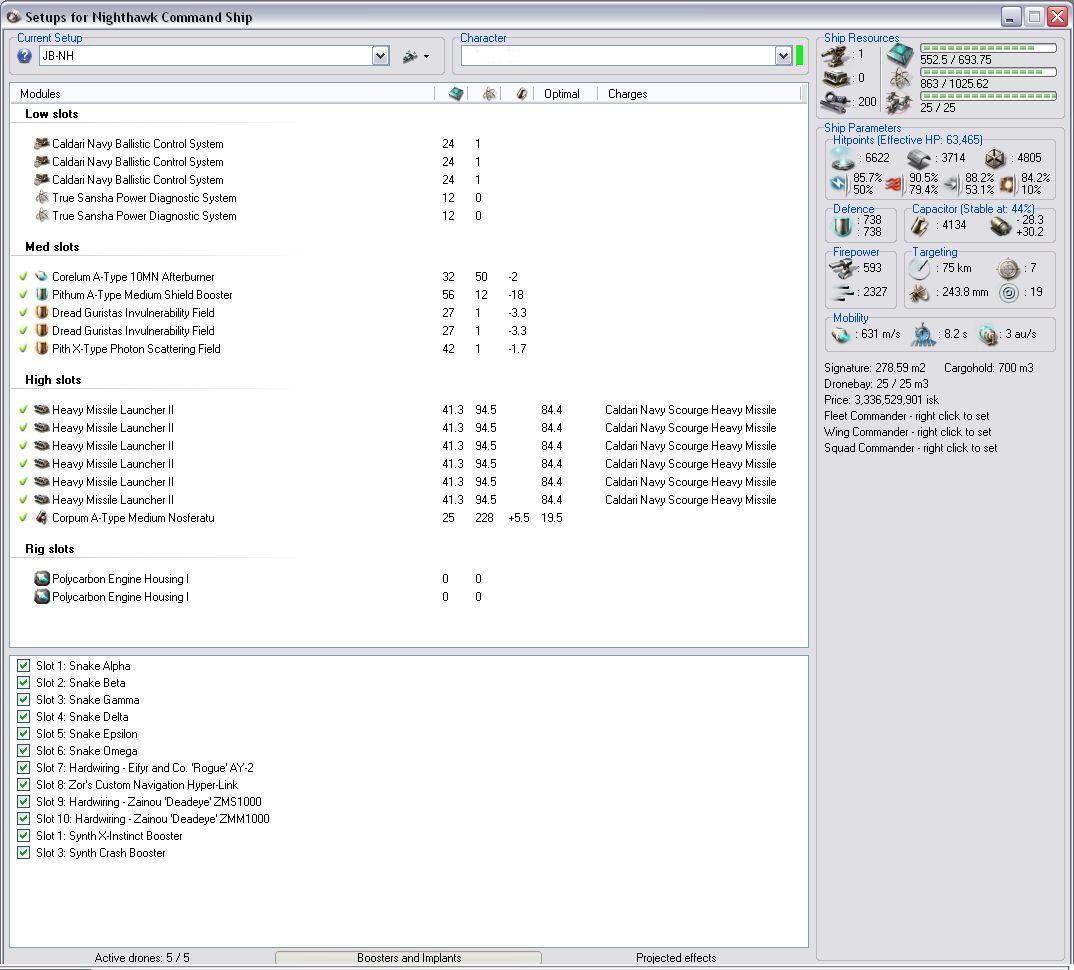1074x970 pixels.
Task: Click the Mobility speed icon showing 631 m/s
Action: click(840, 335)
